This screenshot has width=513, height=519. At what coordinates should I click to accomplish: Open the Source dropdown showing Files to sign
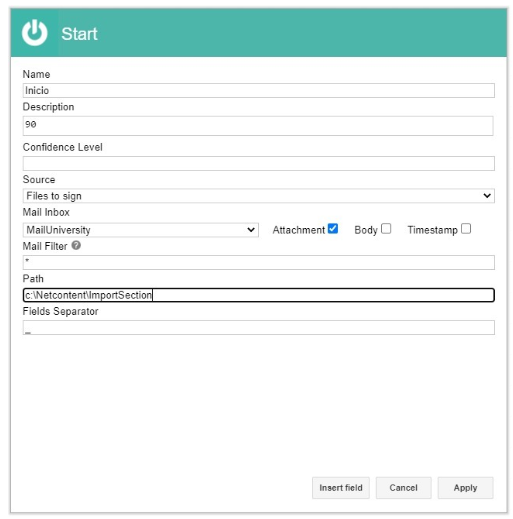[259, 196]
